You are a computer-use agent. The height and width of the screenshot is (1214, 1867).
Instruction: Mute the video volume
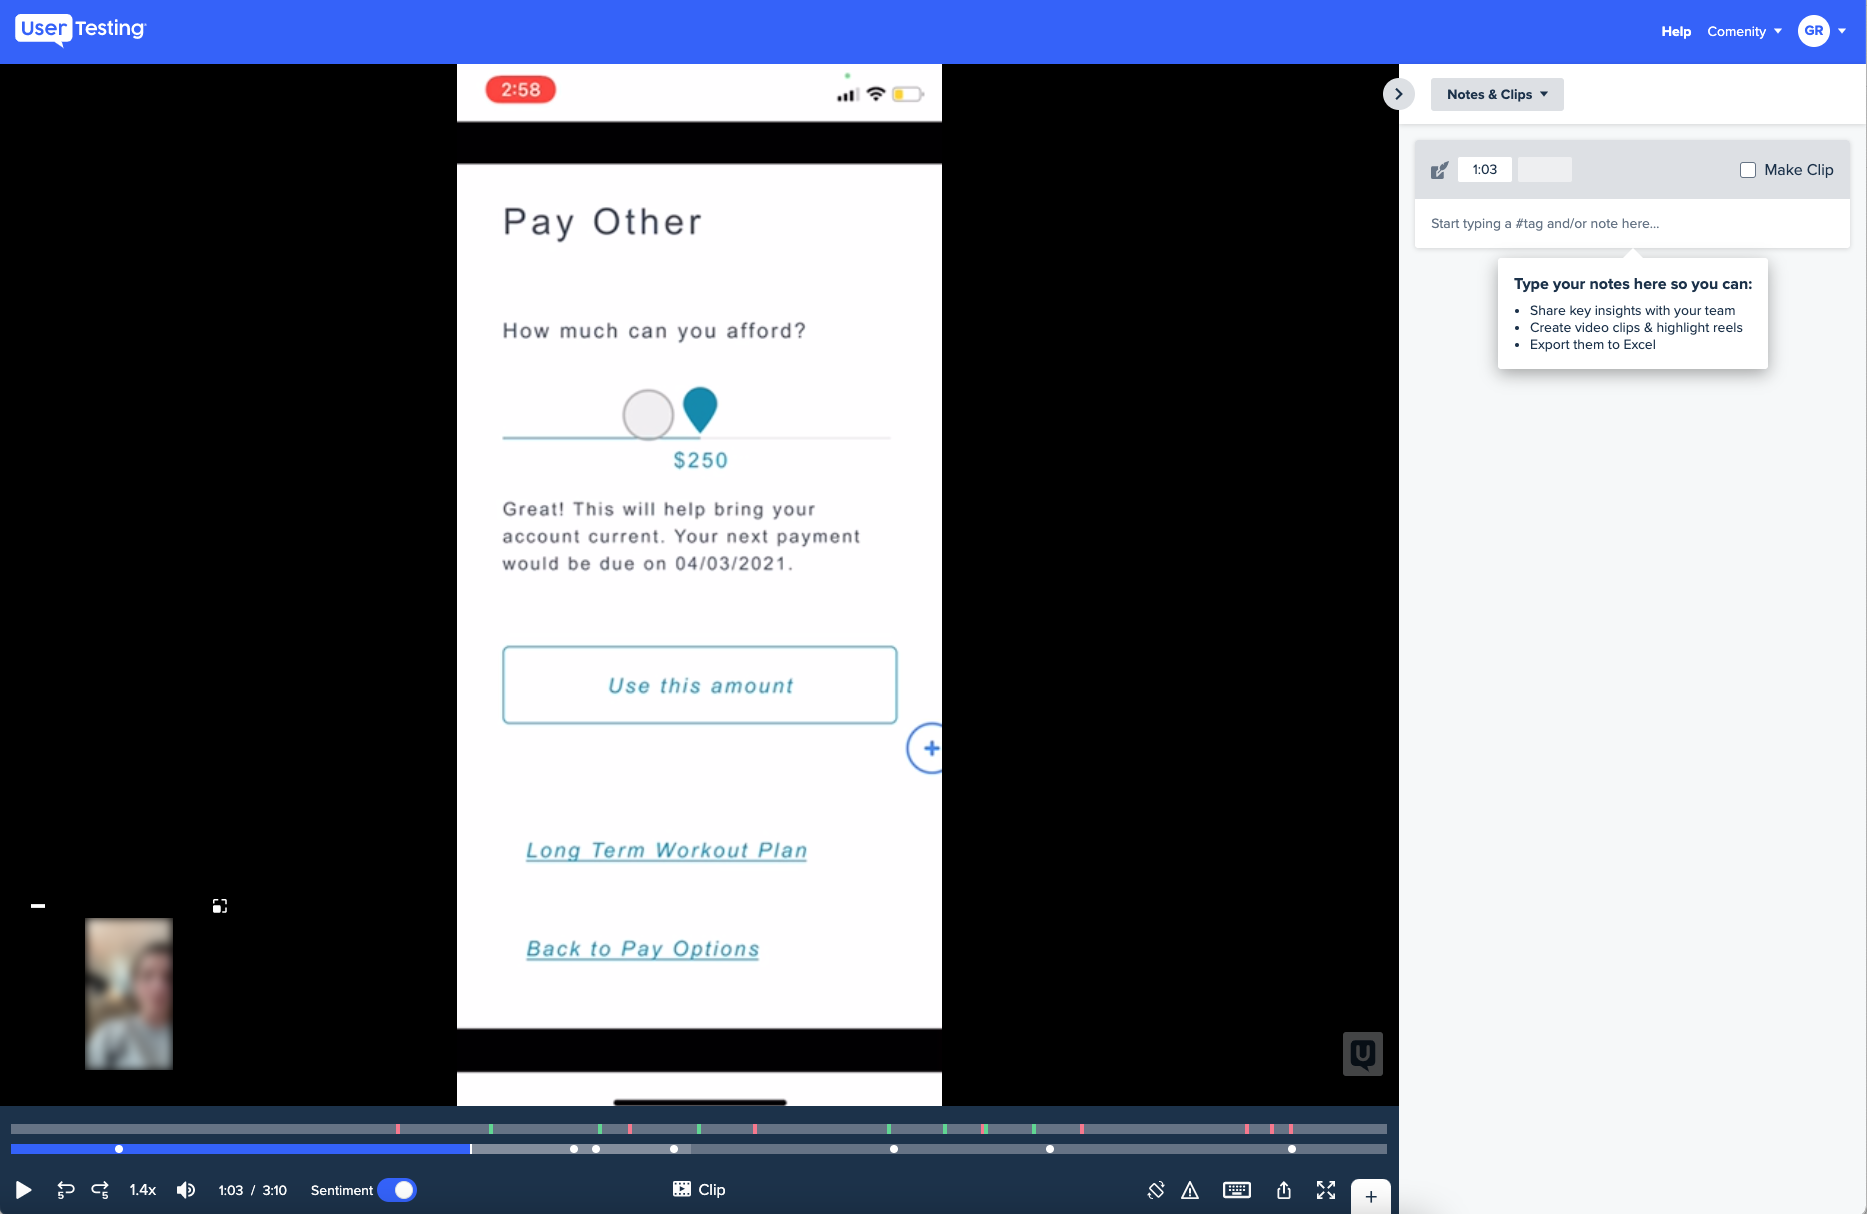185,1190
